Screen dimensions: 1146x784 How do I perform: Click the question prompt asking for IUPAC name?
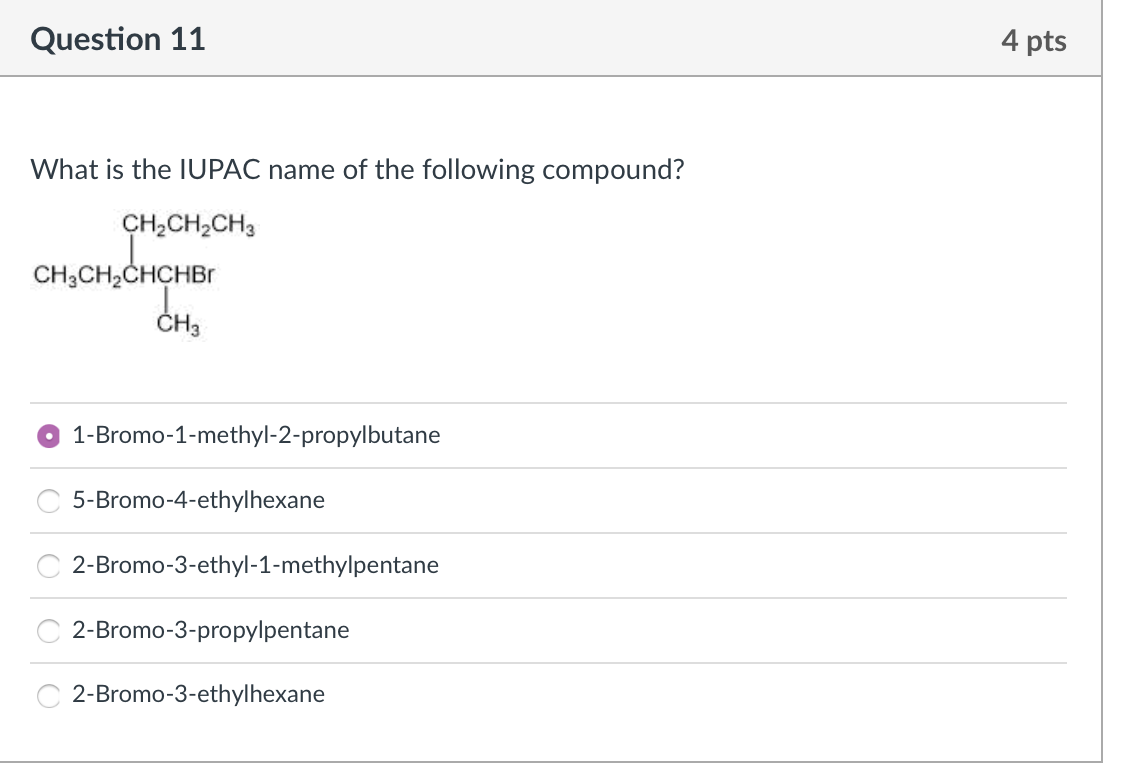356,169
